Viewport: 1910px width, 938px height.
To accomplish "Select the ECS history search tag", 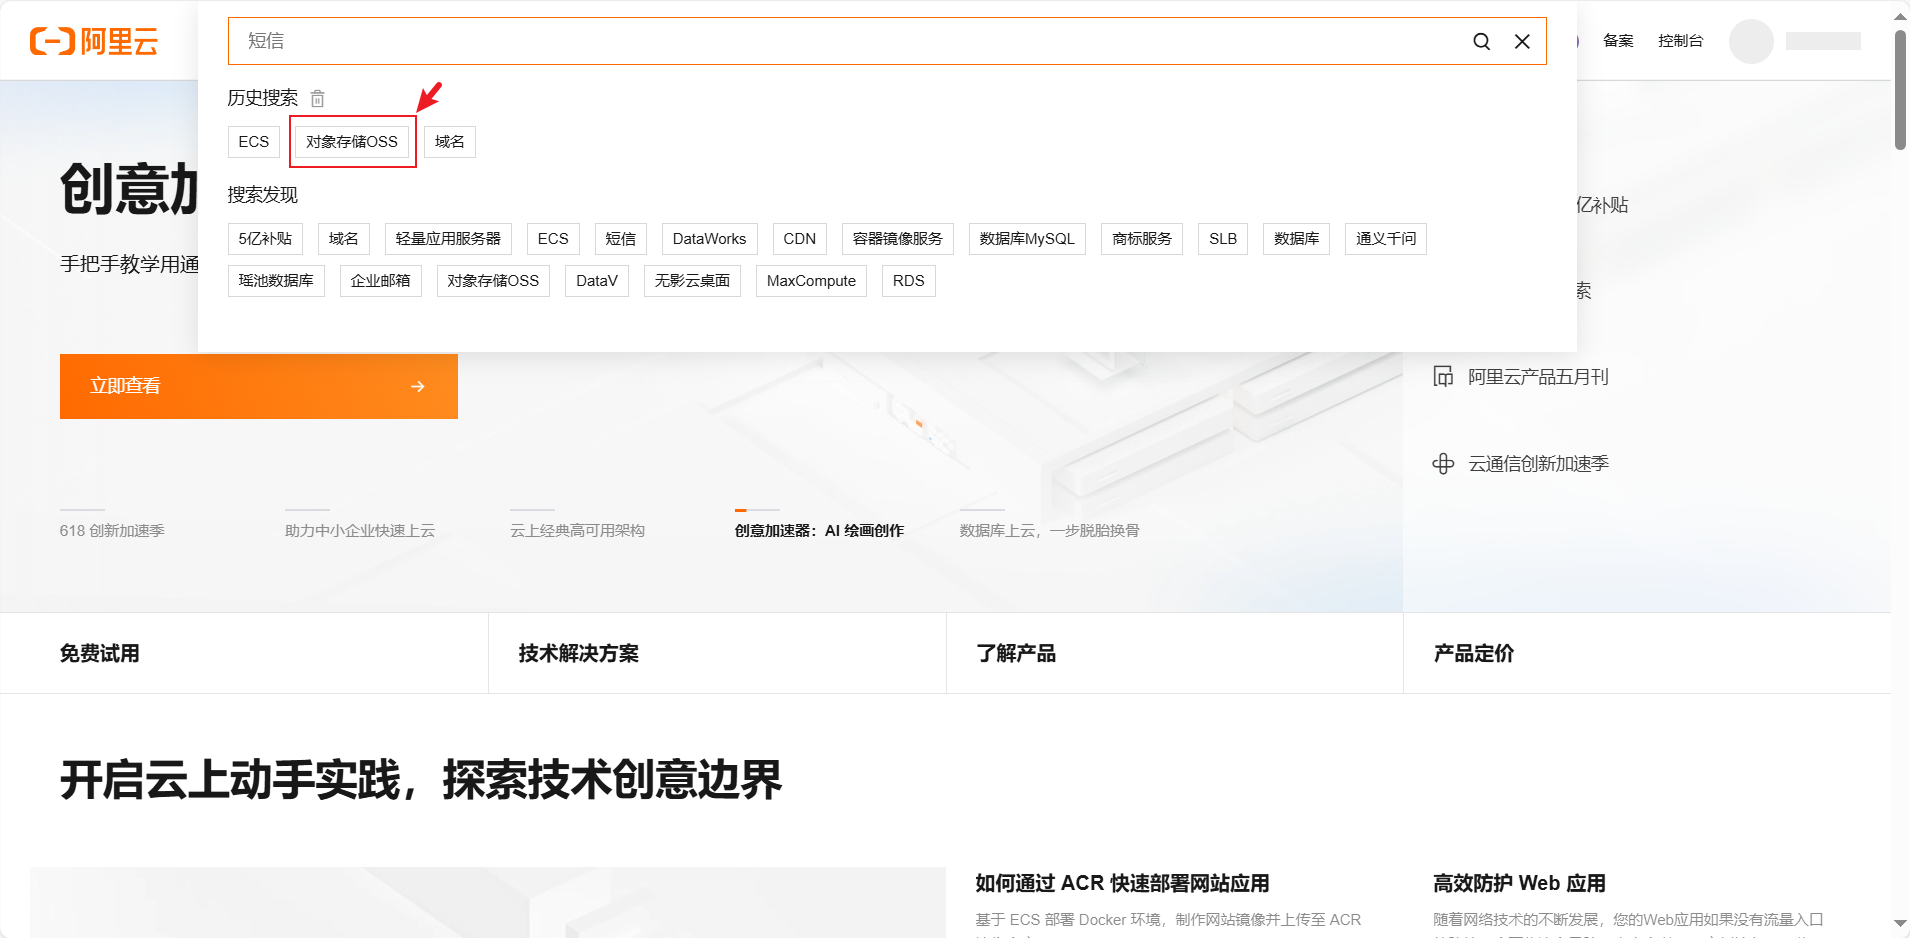I will (253, 141).
